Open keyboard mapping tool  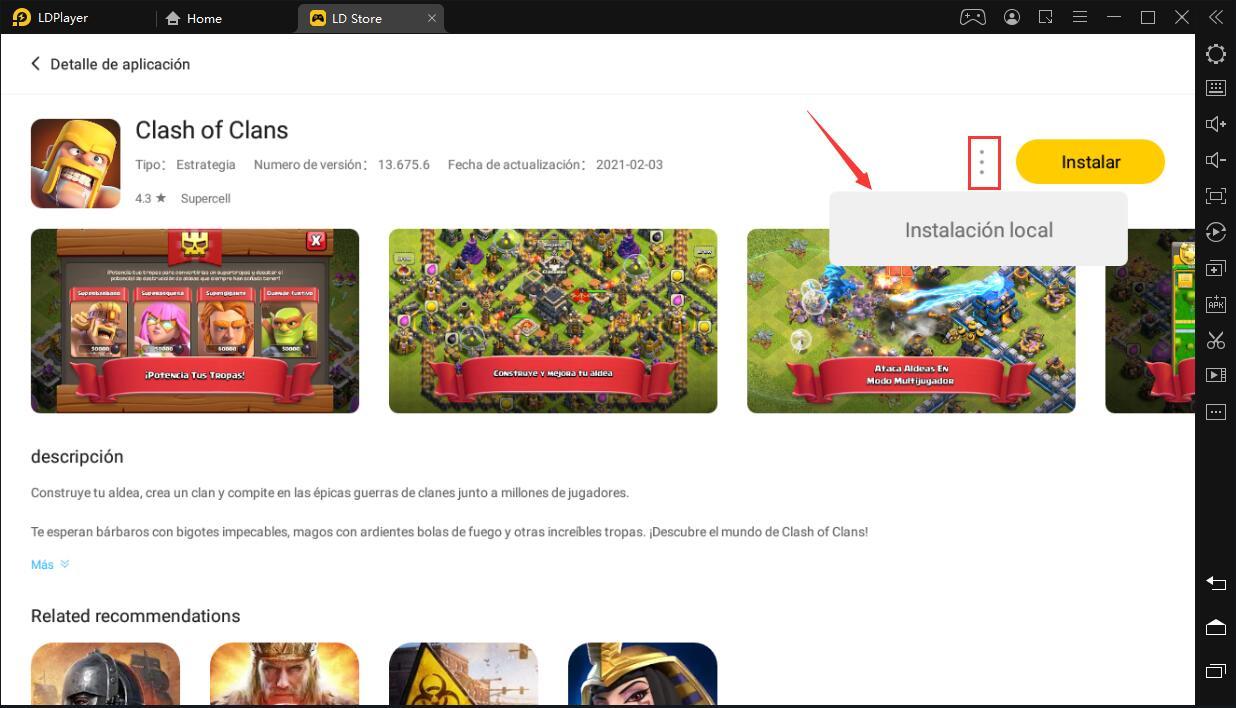[x=1216, y=88]
